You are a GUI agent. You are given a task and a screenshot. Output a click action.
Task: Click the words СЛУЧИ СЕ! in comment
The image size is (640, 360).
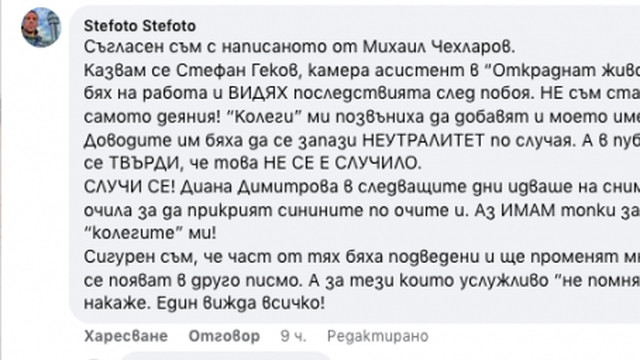pyautogui.click(x=129, y=187)
